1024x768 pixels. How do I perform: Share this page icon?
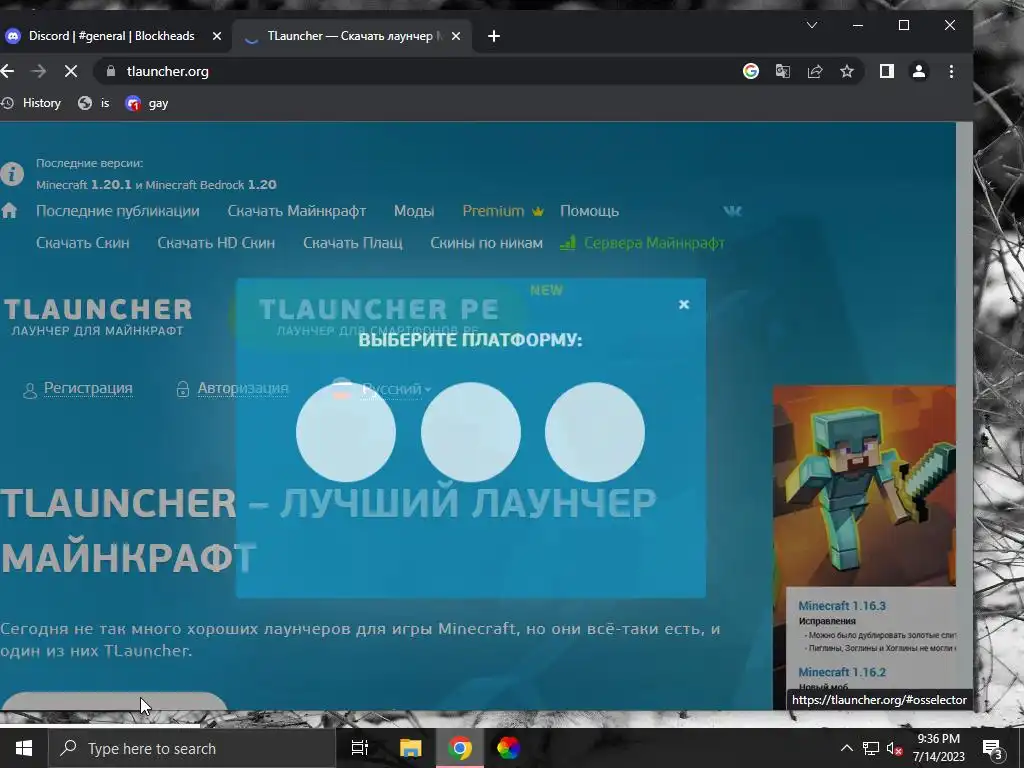pyautogui.click(x=815, y=71)
